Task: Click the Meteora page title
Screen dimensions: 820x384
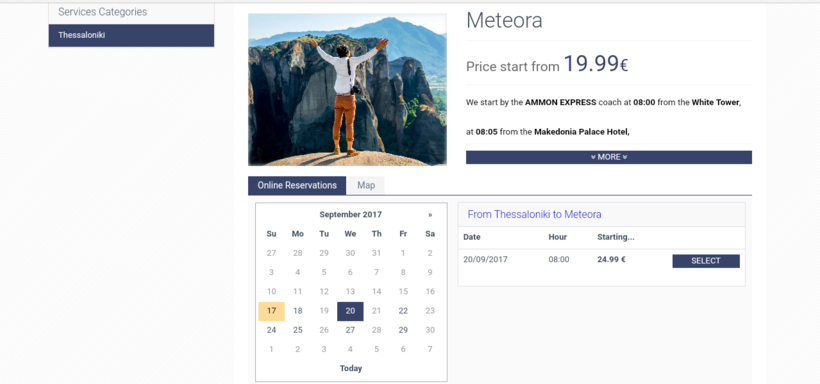Action: (504, 20)
